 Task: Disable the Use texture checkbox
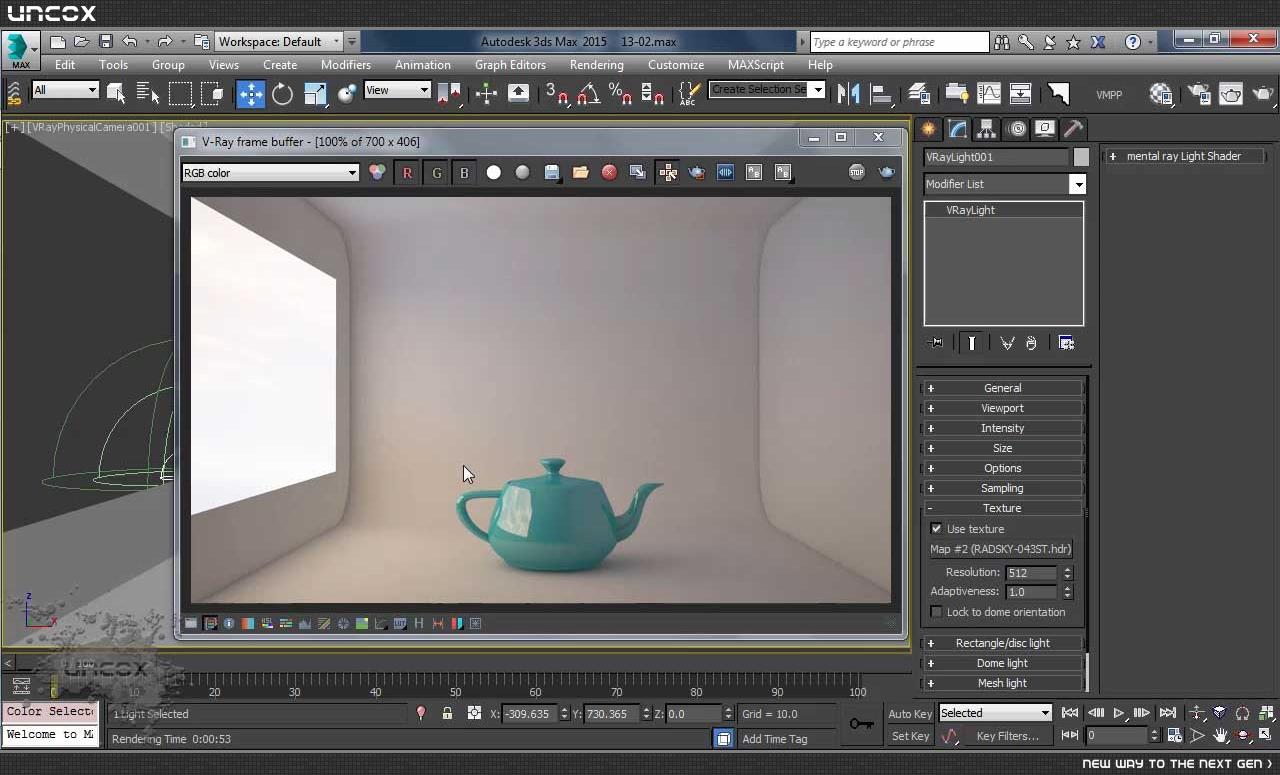pos(936,529)
